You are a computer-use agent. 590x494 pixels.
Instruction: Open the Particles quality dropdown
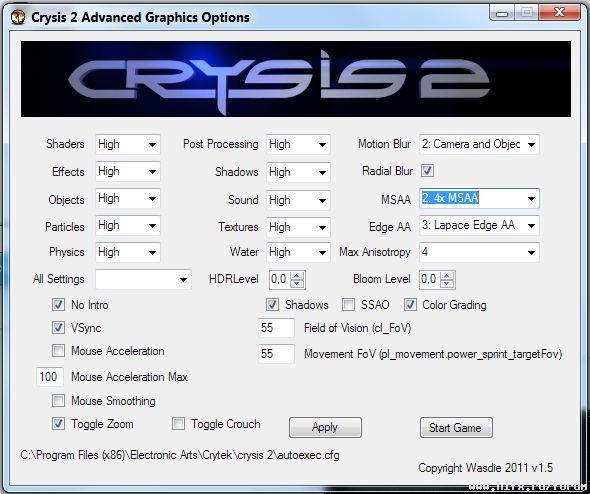click(x=128, y=226)
